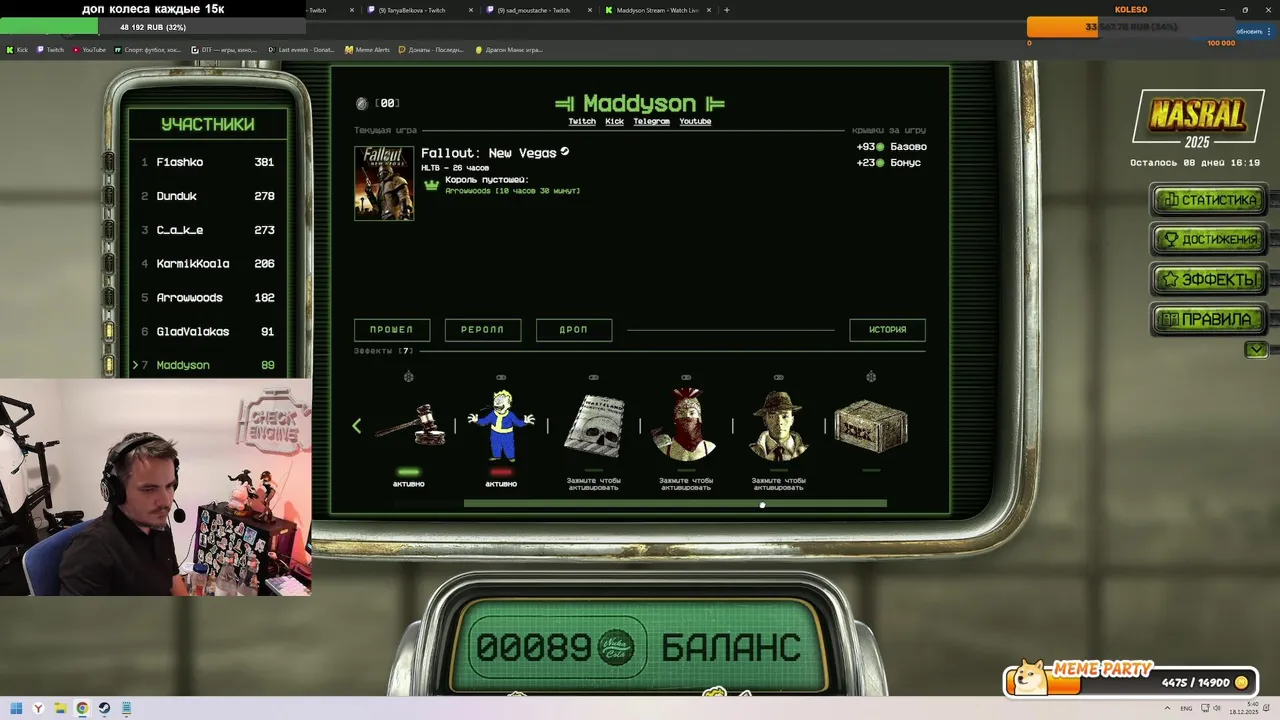1280x720 pixels.
Task: Open Maddyson's Kick link
Action: (614, 122)
